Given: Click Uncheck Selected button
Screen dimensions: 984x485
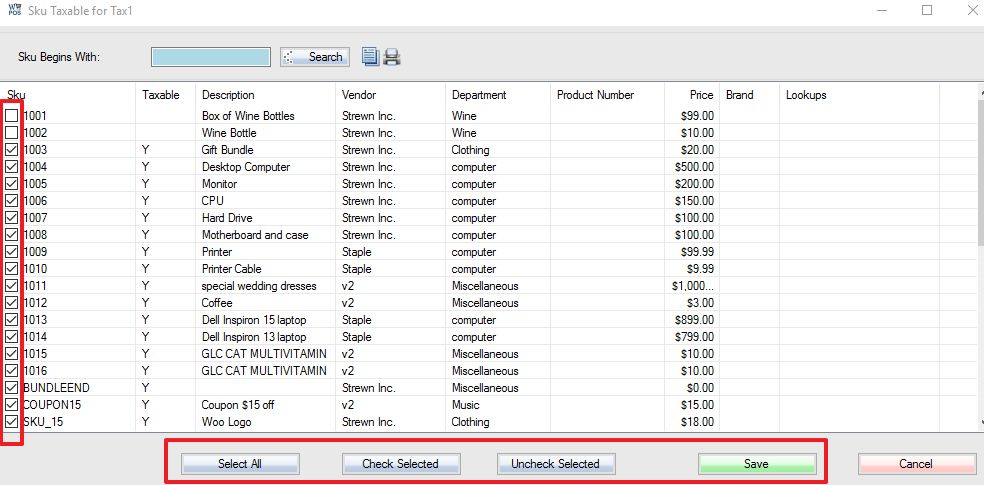Looking at the screenshot, I should tap(555, 464).
